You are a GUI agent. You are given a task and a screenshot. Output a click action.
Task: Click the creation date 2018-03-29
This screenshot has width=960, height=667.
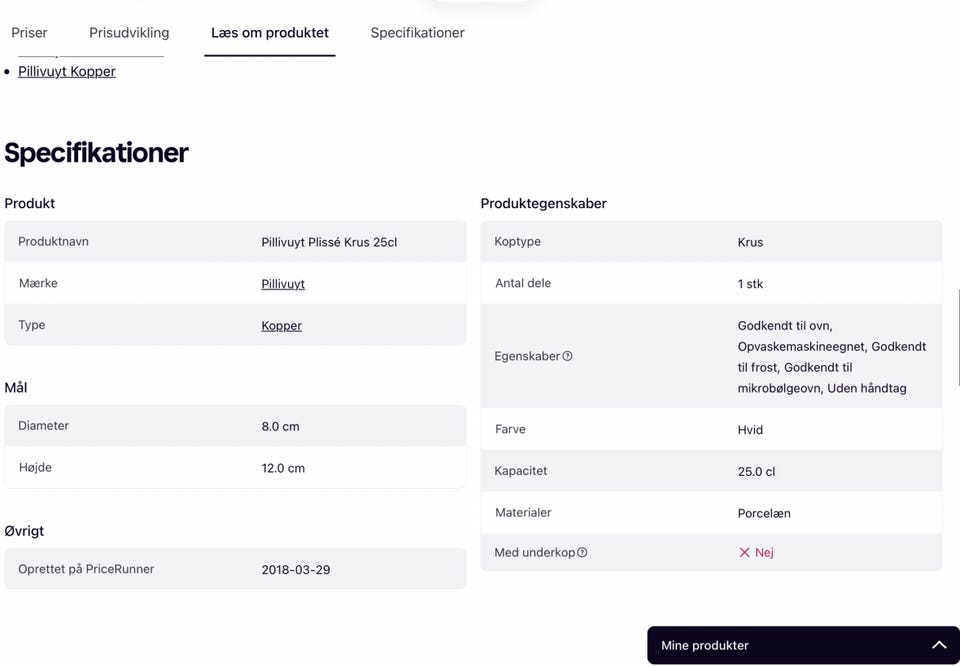[x=296, y=570]
